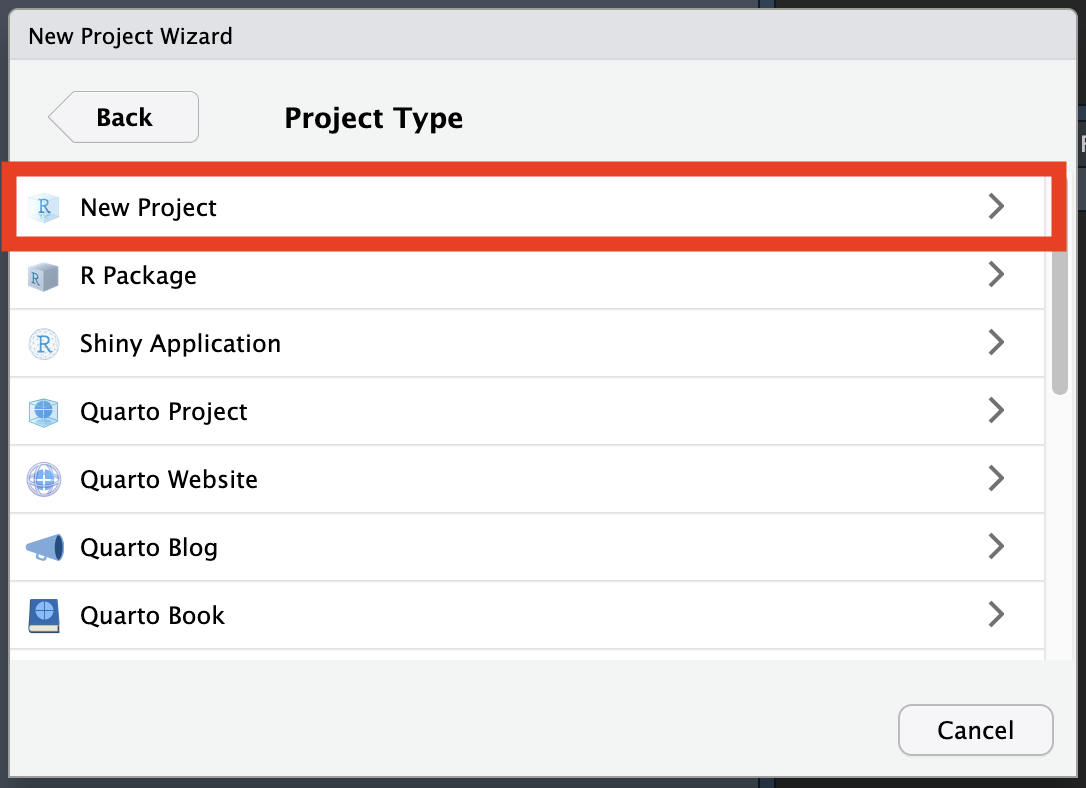The width and height of the screenshot is (1086, 788).
Task: Choose the Shiny Application project type
Action: pos(180,344)
